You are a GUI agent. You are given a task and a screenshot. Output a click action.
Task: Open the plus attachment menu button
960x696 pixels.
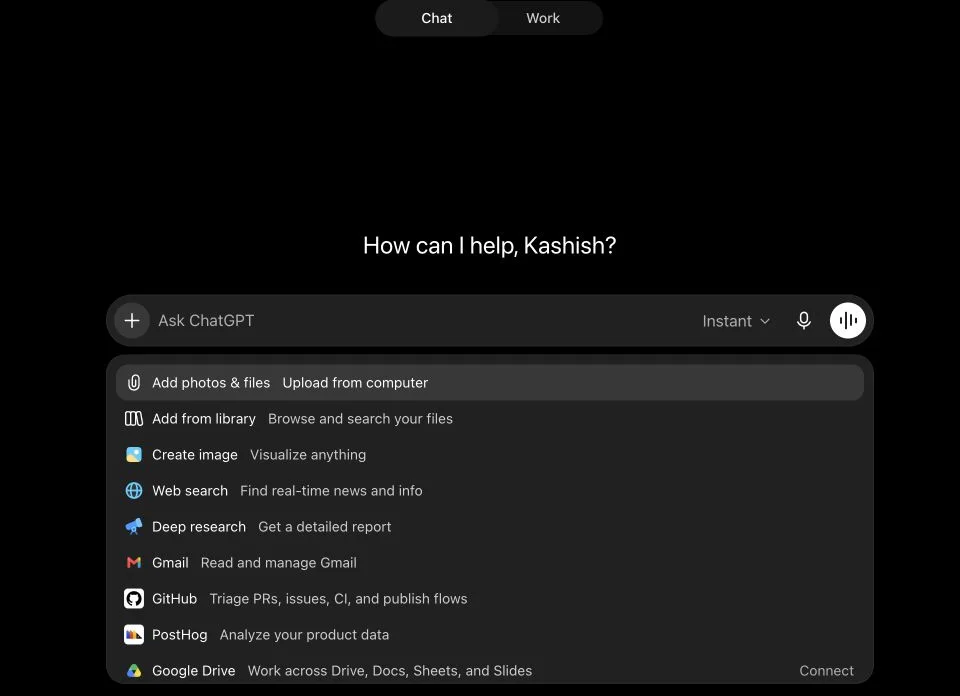point(132,321)
